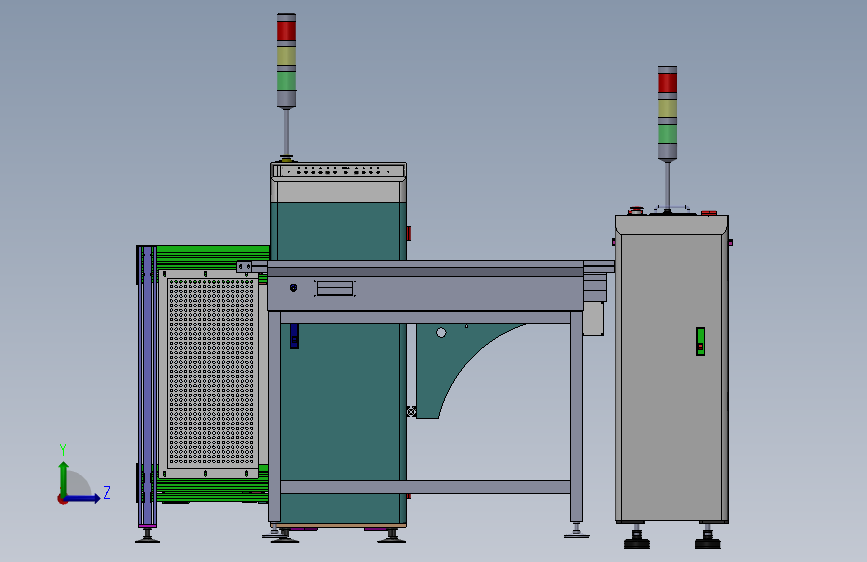Select the small grey box under the conveyor's right end
The height and width of the screenshot is (562, 867).
click(x=593, y=318)
